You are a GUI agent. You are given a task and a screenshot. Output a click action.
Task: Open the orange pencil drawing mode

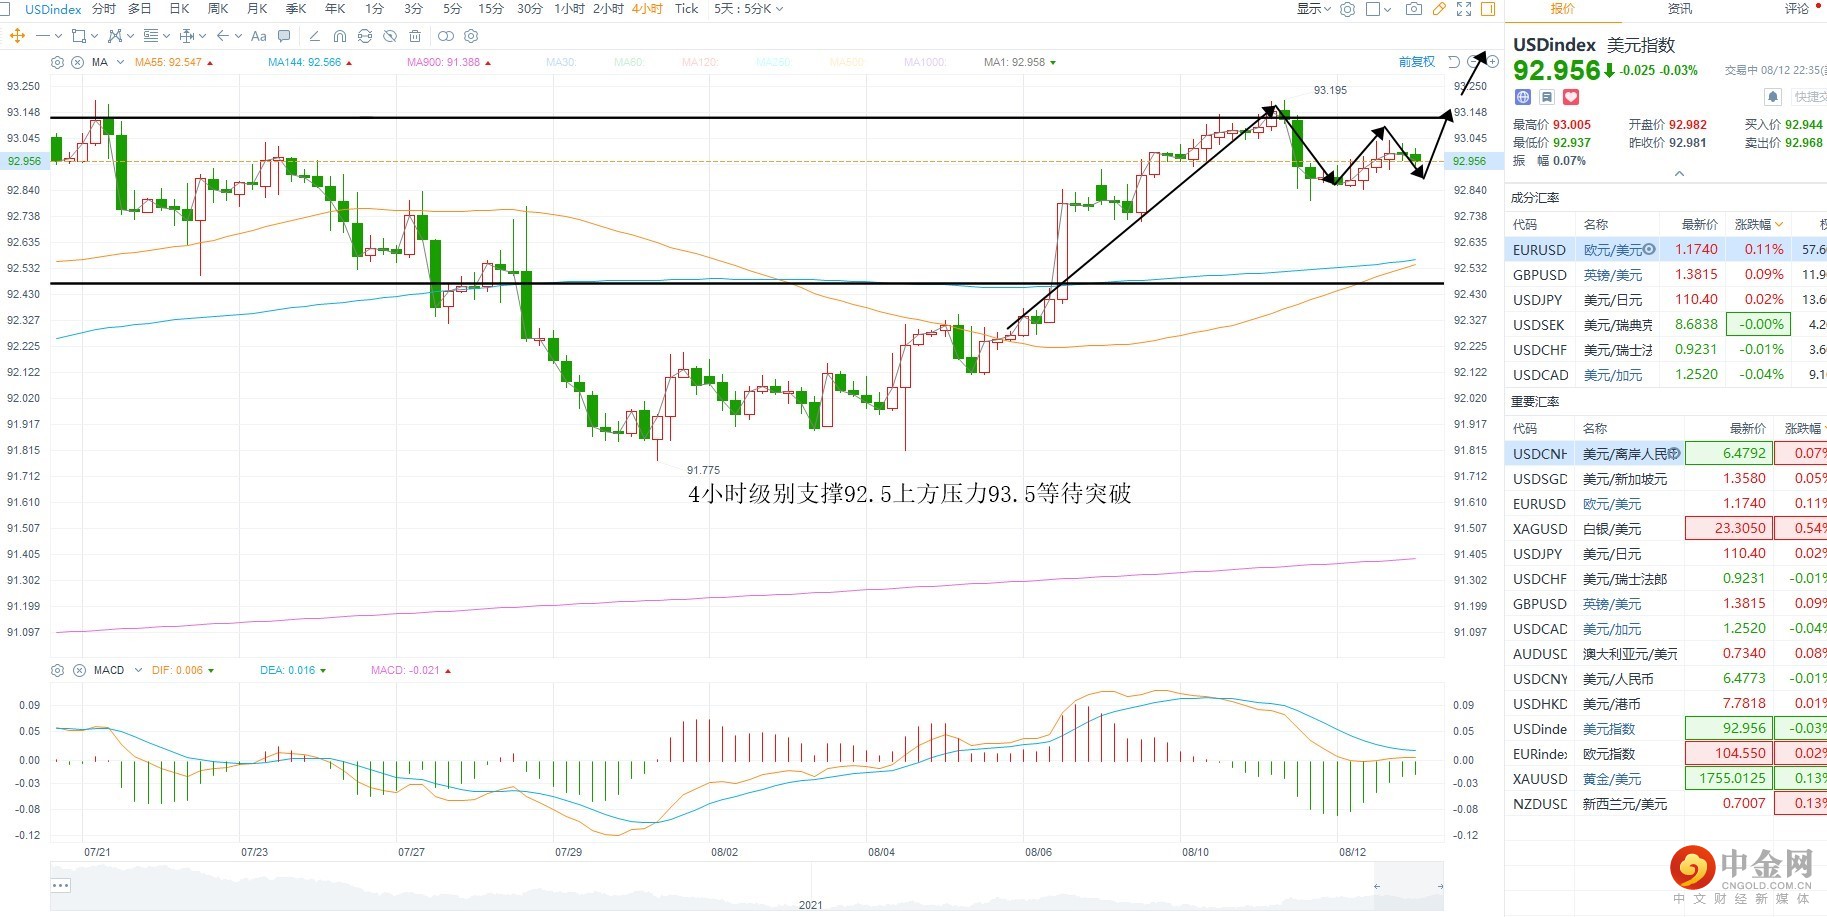pyautogui.click(x=1439, y=9)
